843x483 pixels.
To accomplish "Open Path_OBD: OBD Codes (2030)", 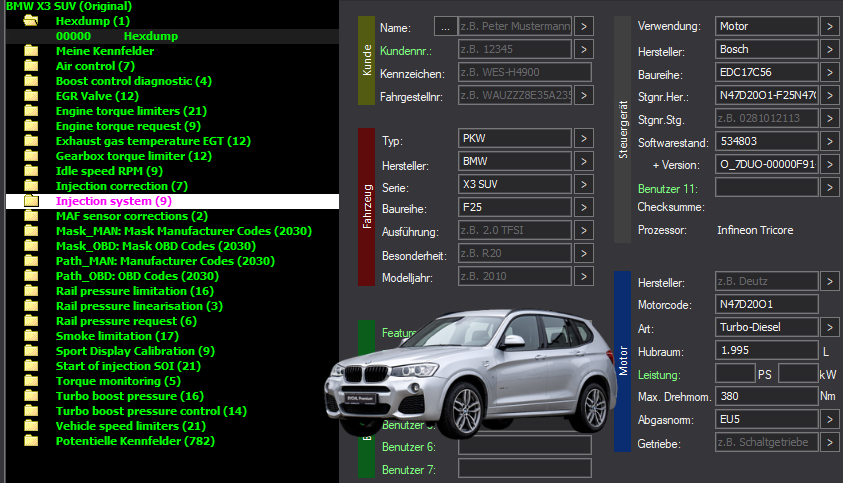I will (x=137, y=276).
